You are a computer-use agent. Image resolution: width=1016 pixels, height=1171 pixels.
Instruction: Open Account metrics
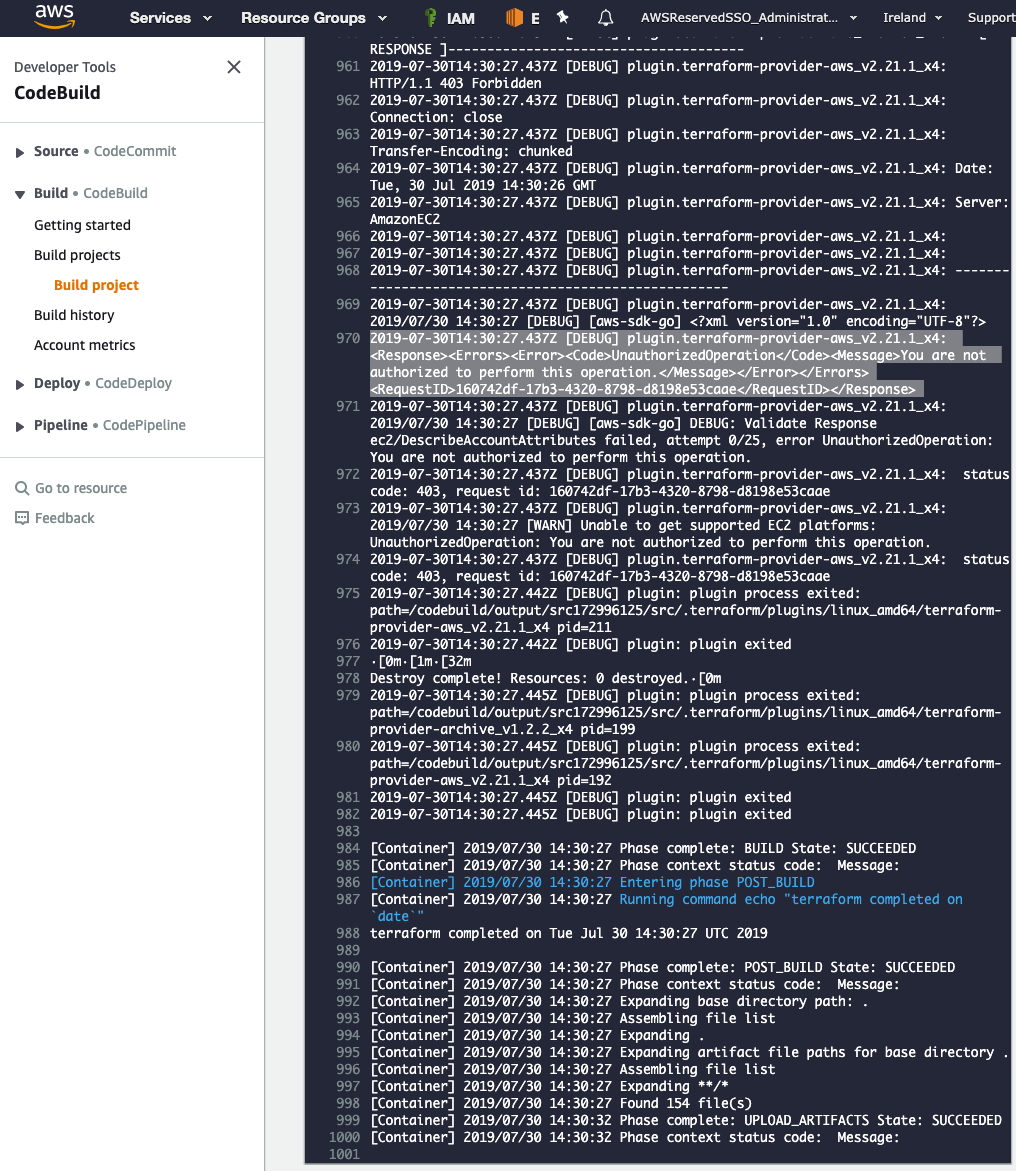click(x=84, y=345)
